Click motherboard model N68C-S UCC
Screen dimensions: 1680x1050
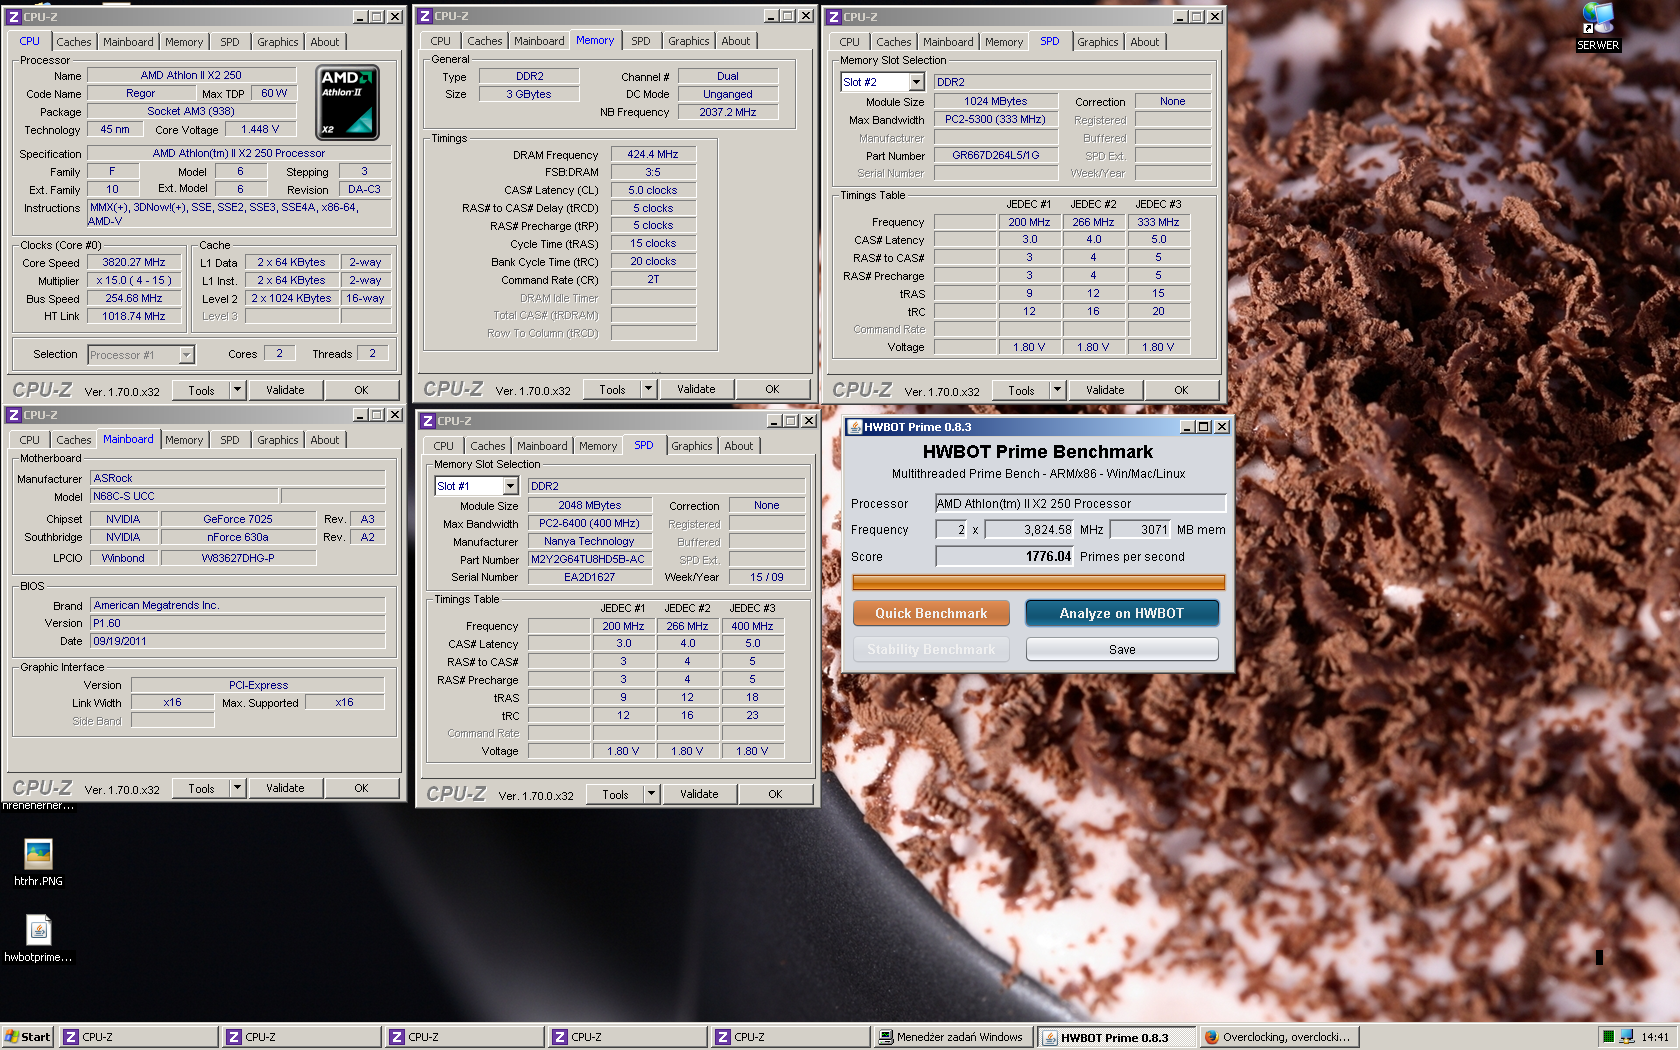point(184,496)
